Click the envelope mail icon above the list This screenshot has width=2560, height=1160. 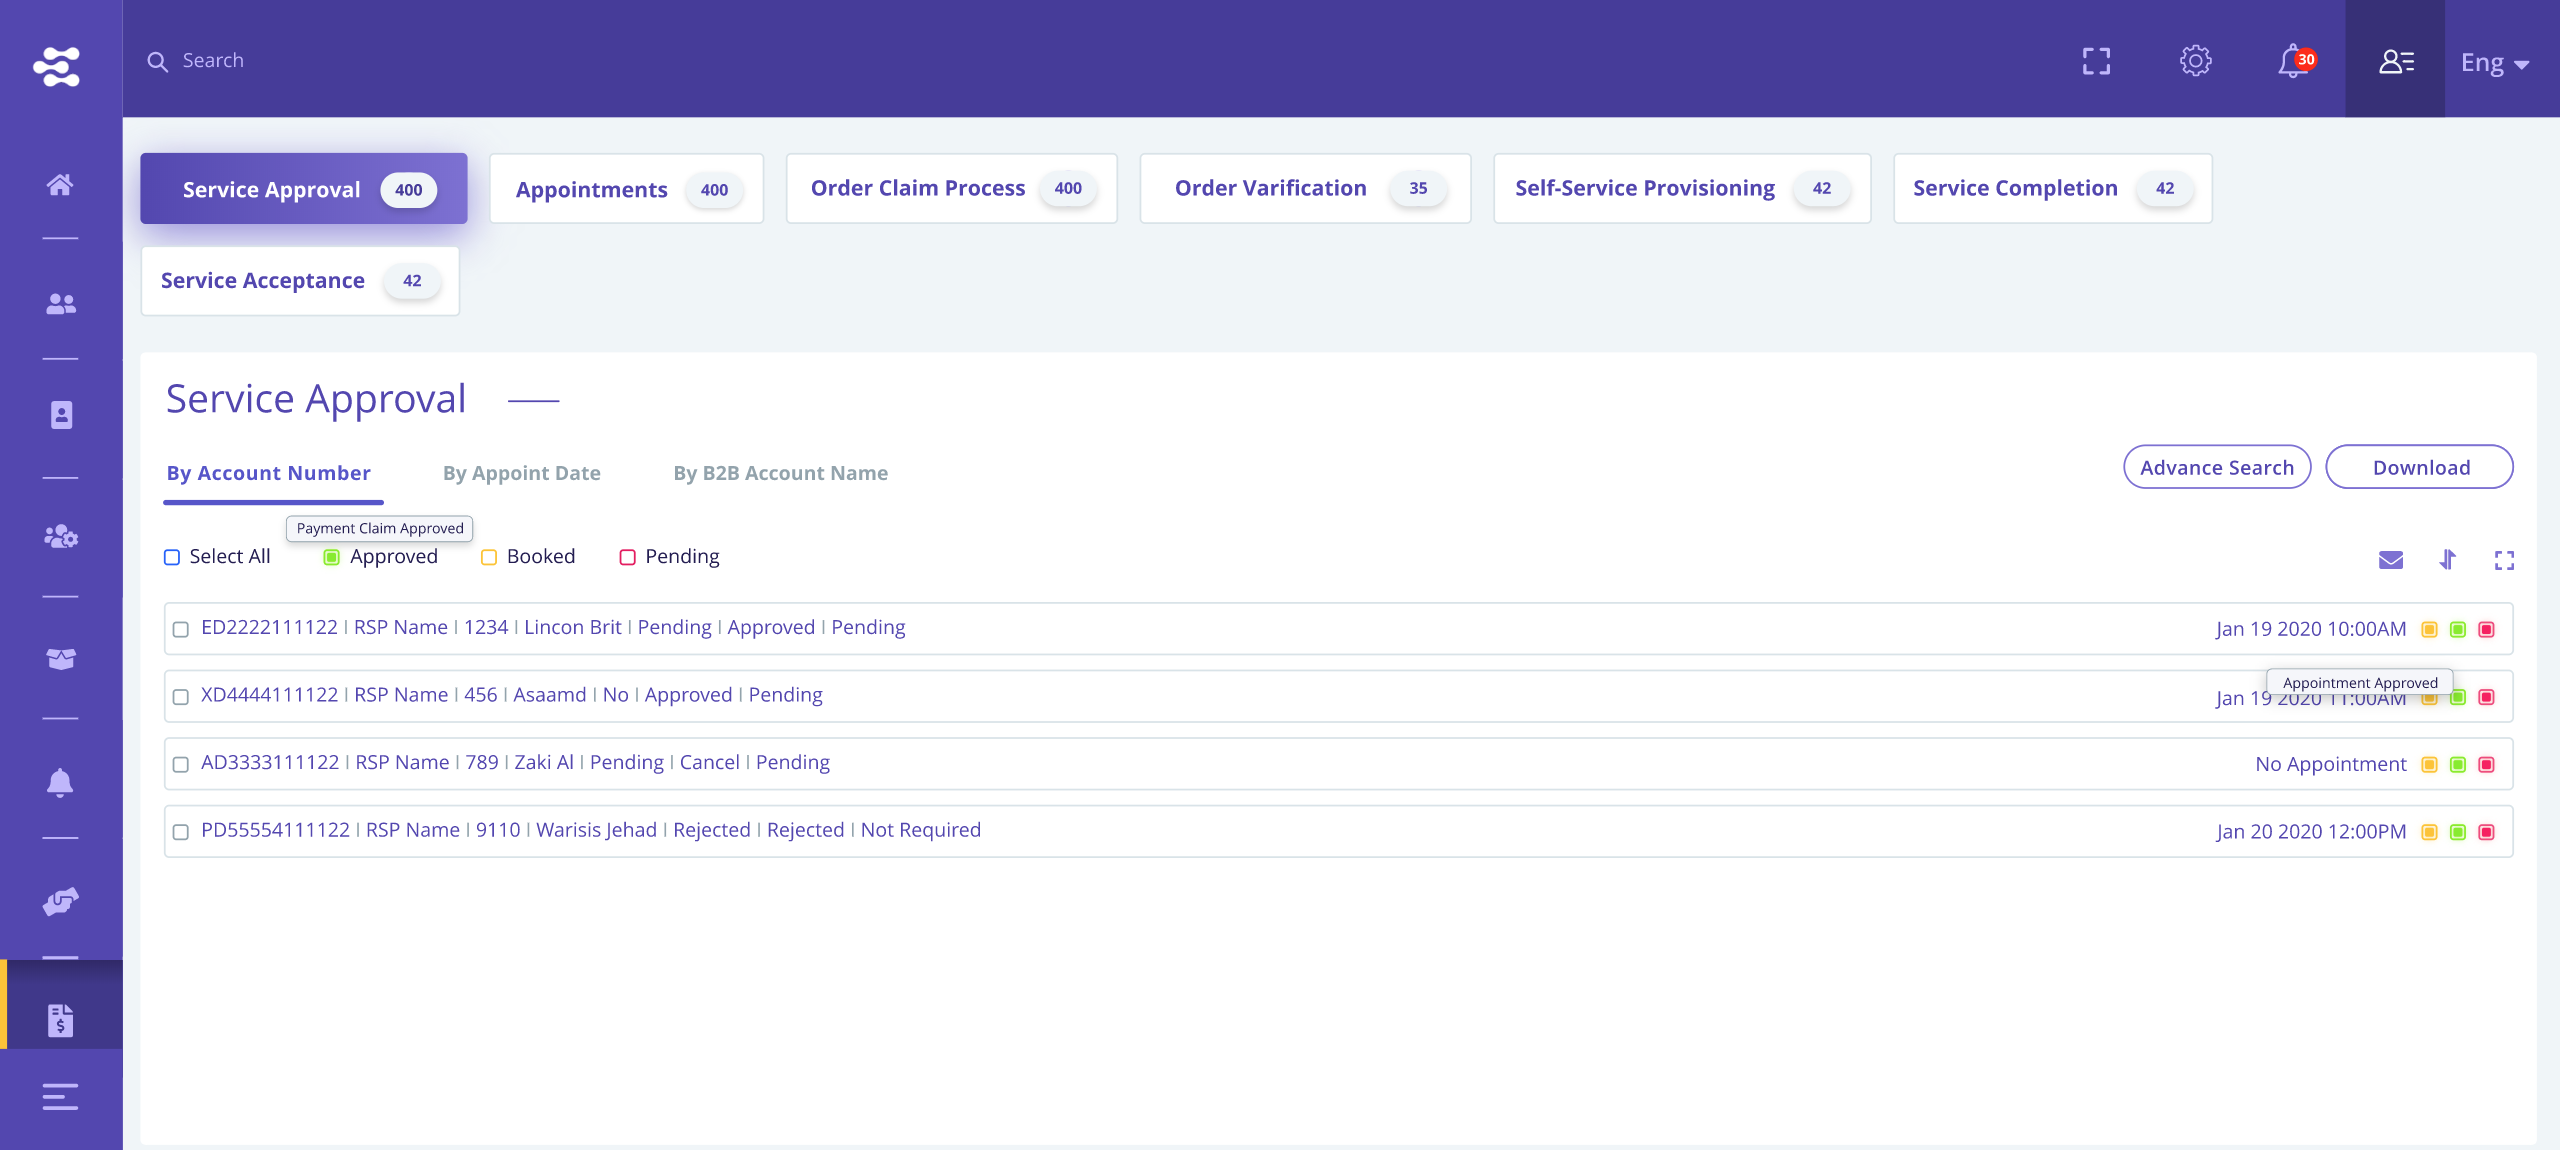[2391, 560]
